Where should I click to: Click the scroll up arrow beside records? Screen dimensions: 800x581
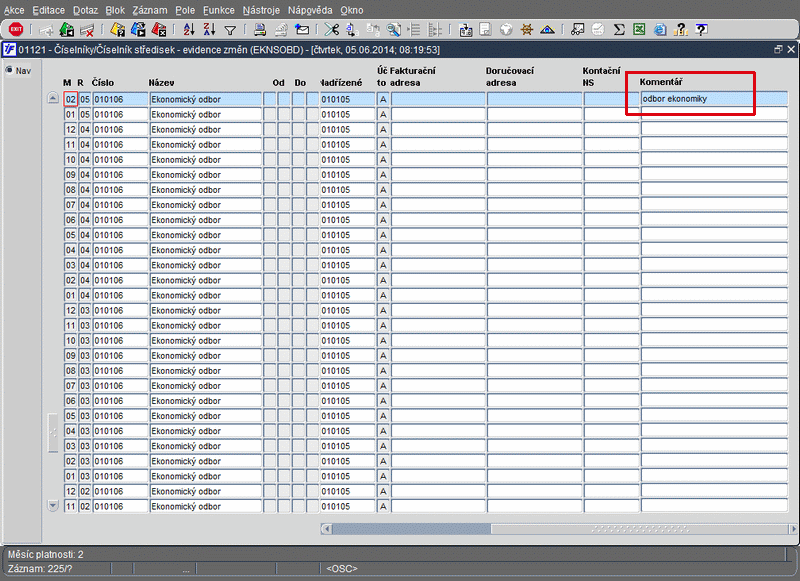pyautogui.click(x=54, y=99)
